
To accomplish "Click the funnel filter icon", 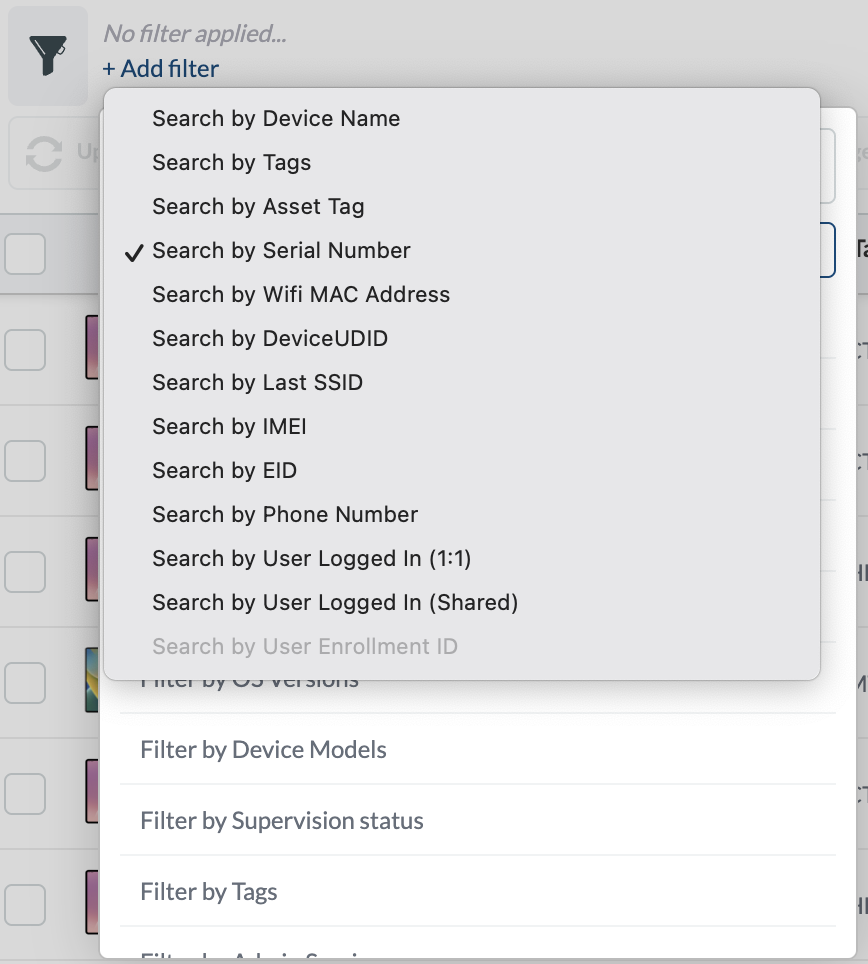I will point(47,56).
